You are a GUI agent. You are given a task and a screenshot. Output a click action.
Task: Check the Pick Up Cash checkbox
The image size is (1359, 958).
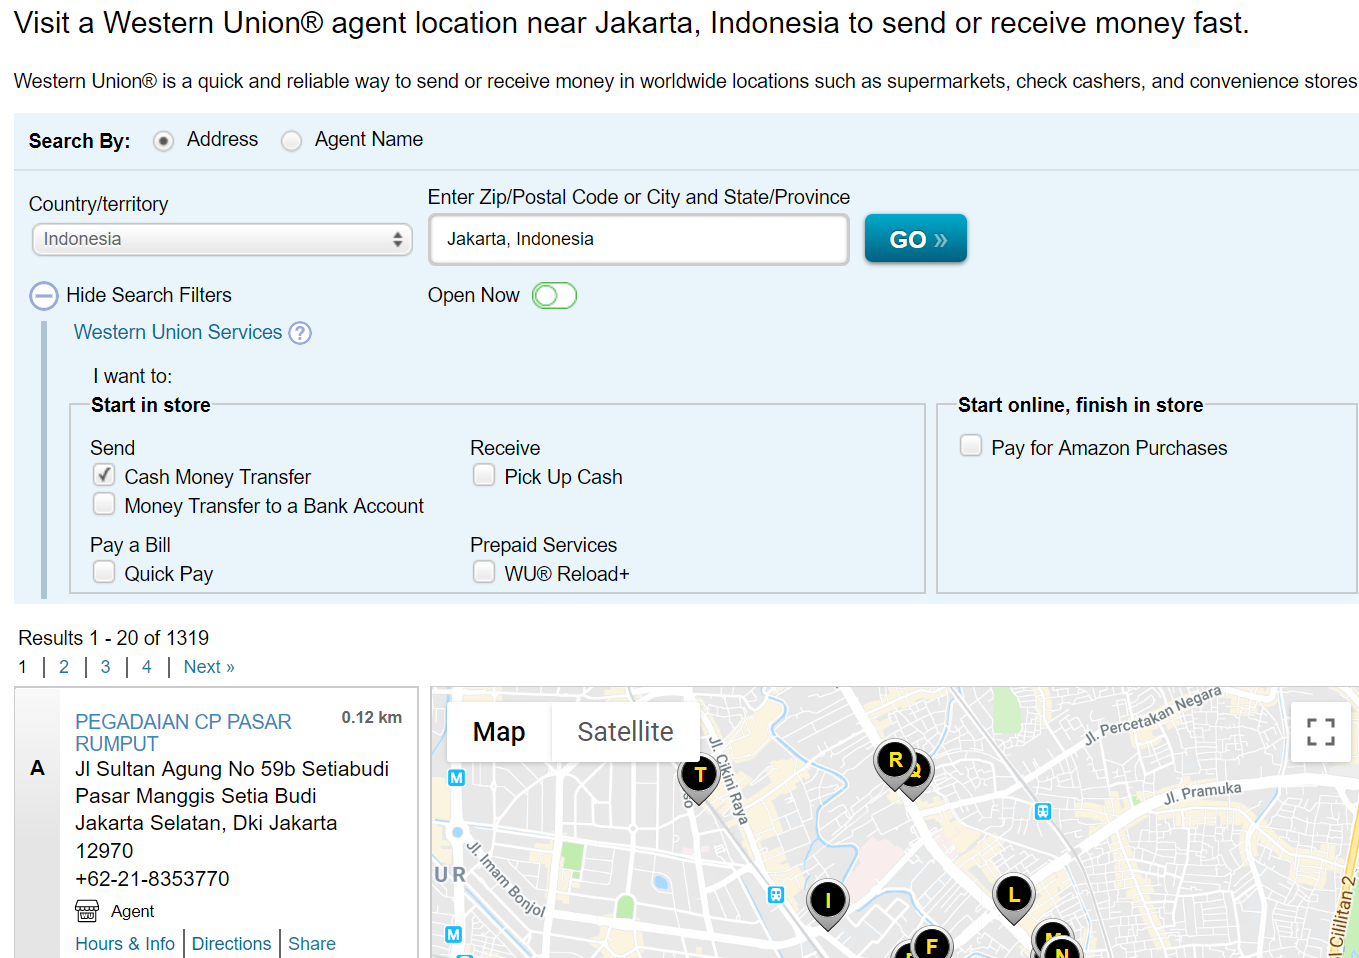(x=484, y=475)
